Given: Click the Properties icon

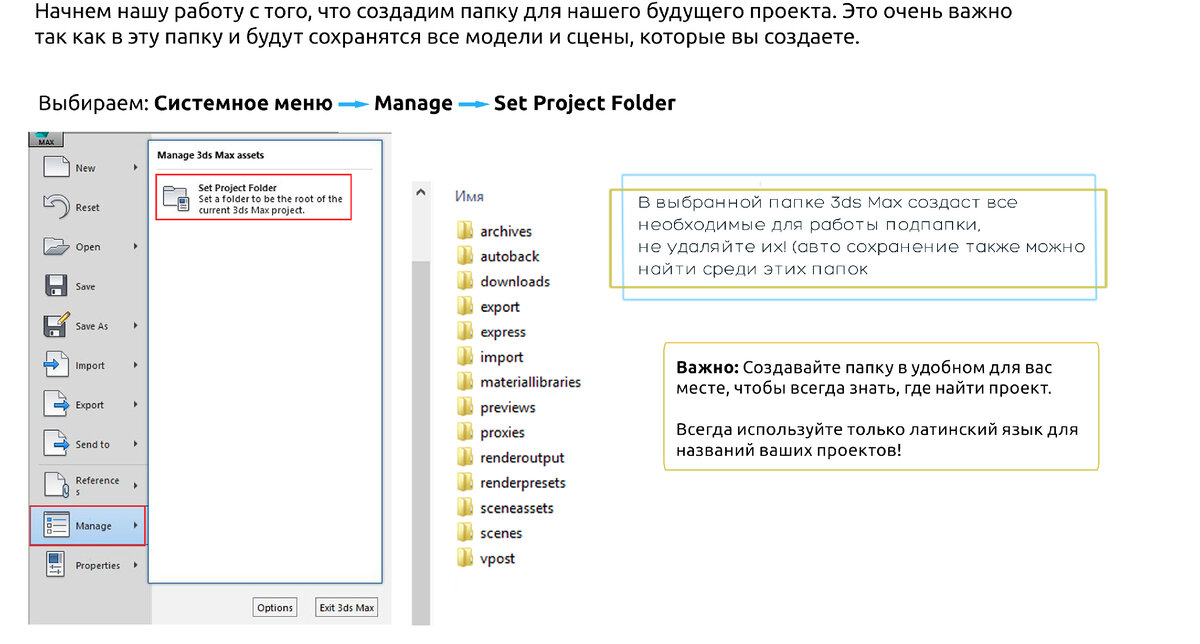Looking at the screenshot, I should pyautogui.click(x=56, y=565).
